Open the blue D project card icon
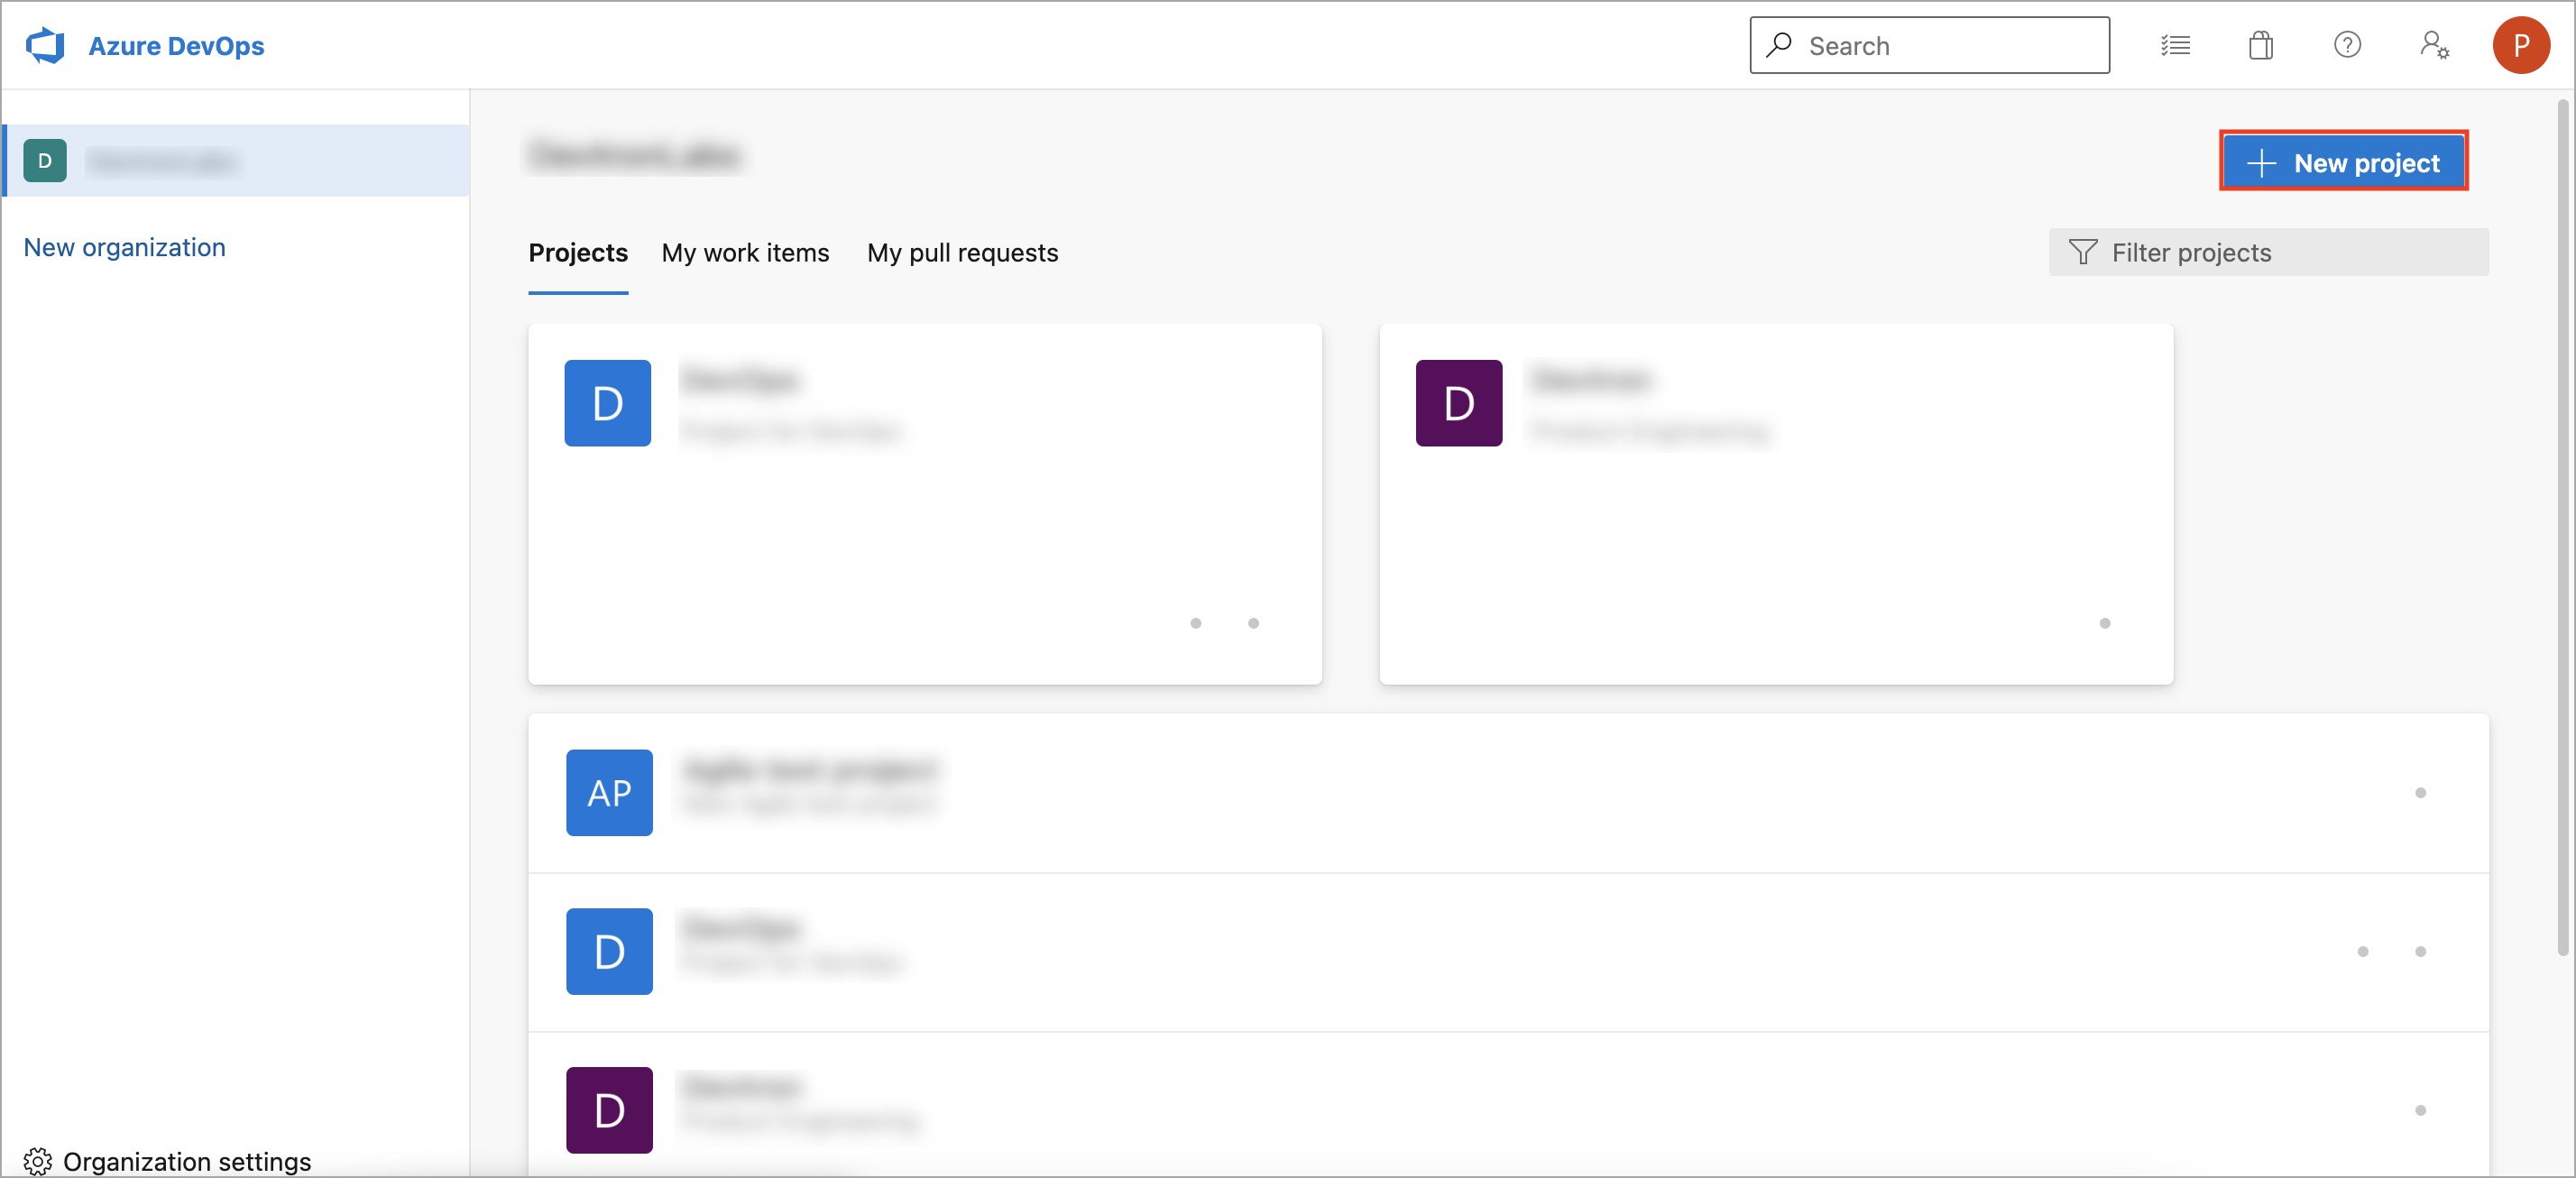Image resolution: width=2576 pixels, height=1178 pixels. 607,403
